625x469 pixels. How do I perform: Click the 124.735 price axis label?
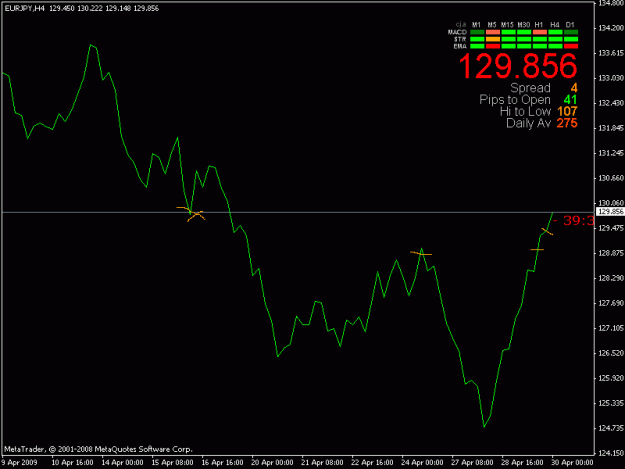(x=611, y=428)
